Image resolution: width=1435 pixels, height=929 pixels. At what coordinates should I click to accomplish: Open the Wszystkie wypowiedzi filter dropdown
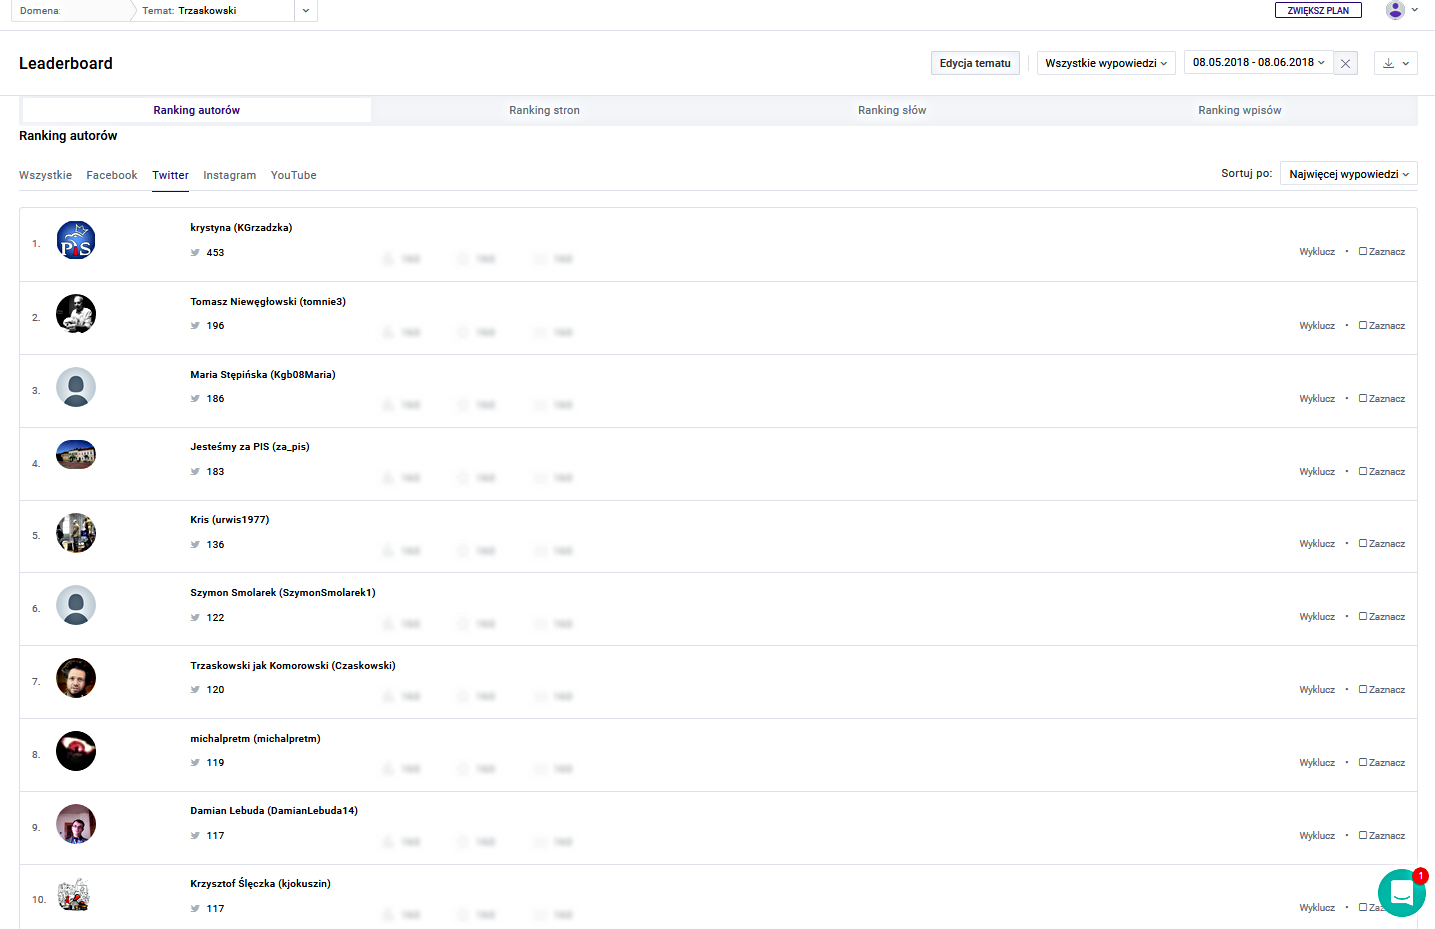click(1105, 63)
